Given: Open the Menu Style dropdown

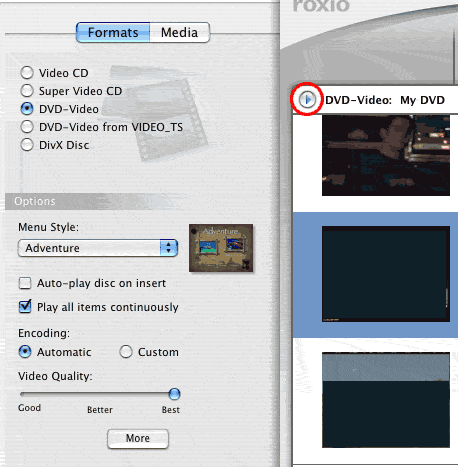Looking at the screenshot, I should pos(98,248).
